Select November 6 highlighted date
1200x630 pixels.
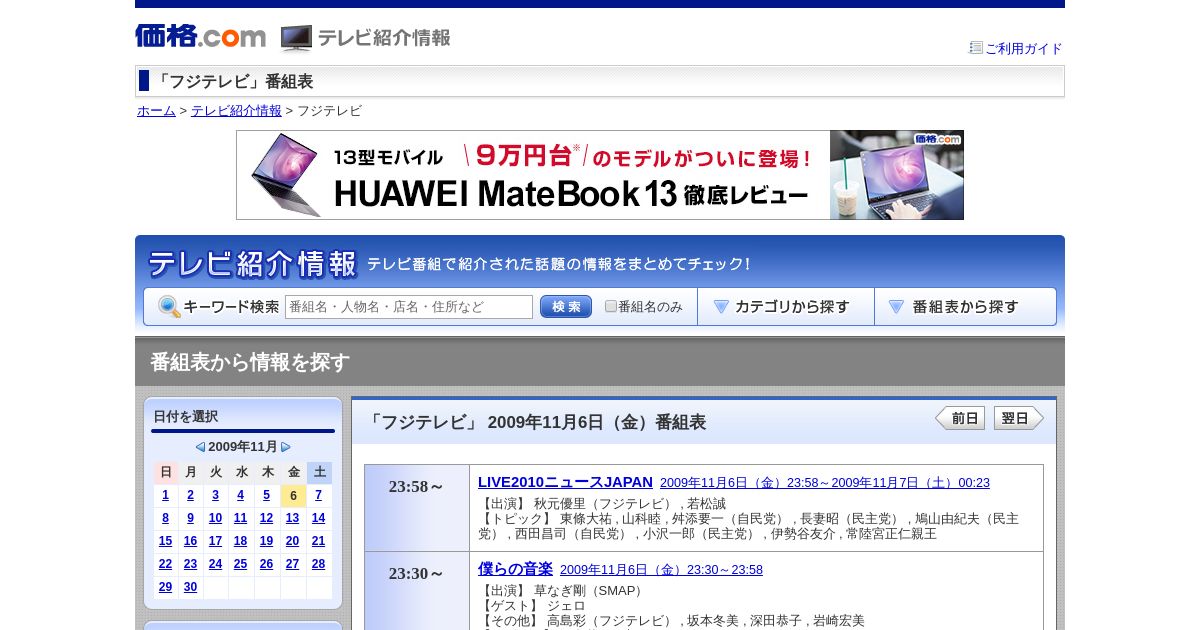click(293, 495)
